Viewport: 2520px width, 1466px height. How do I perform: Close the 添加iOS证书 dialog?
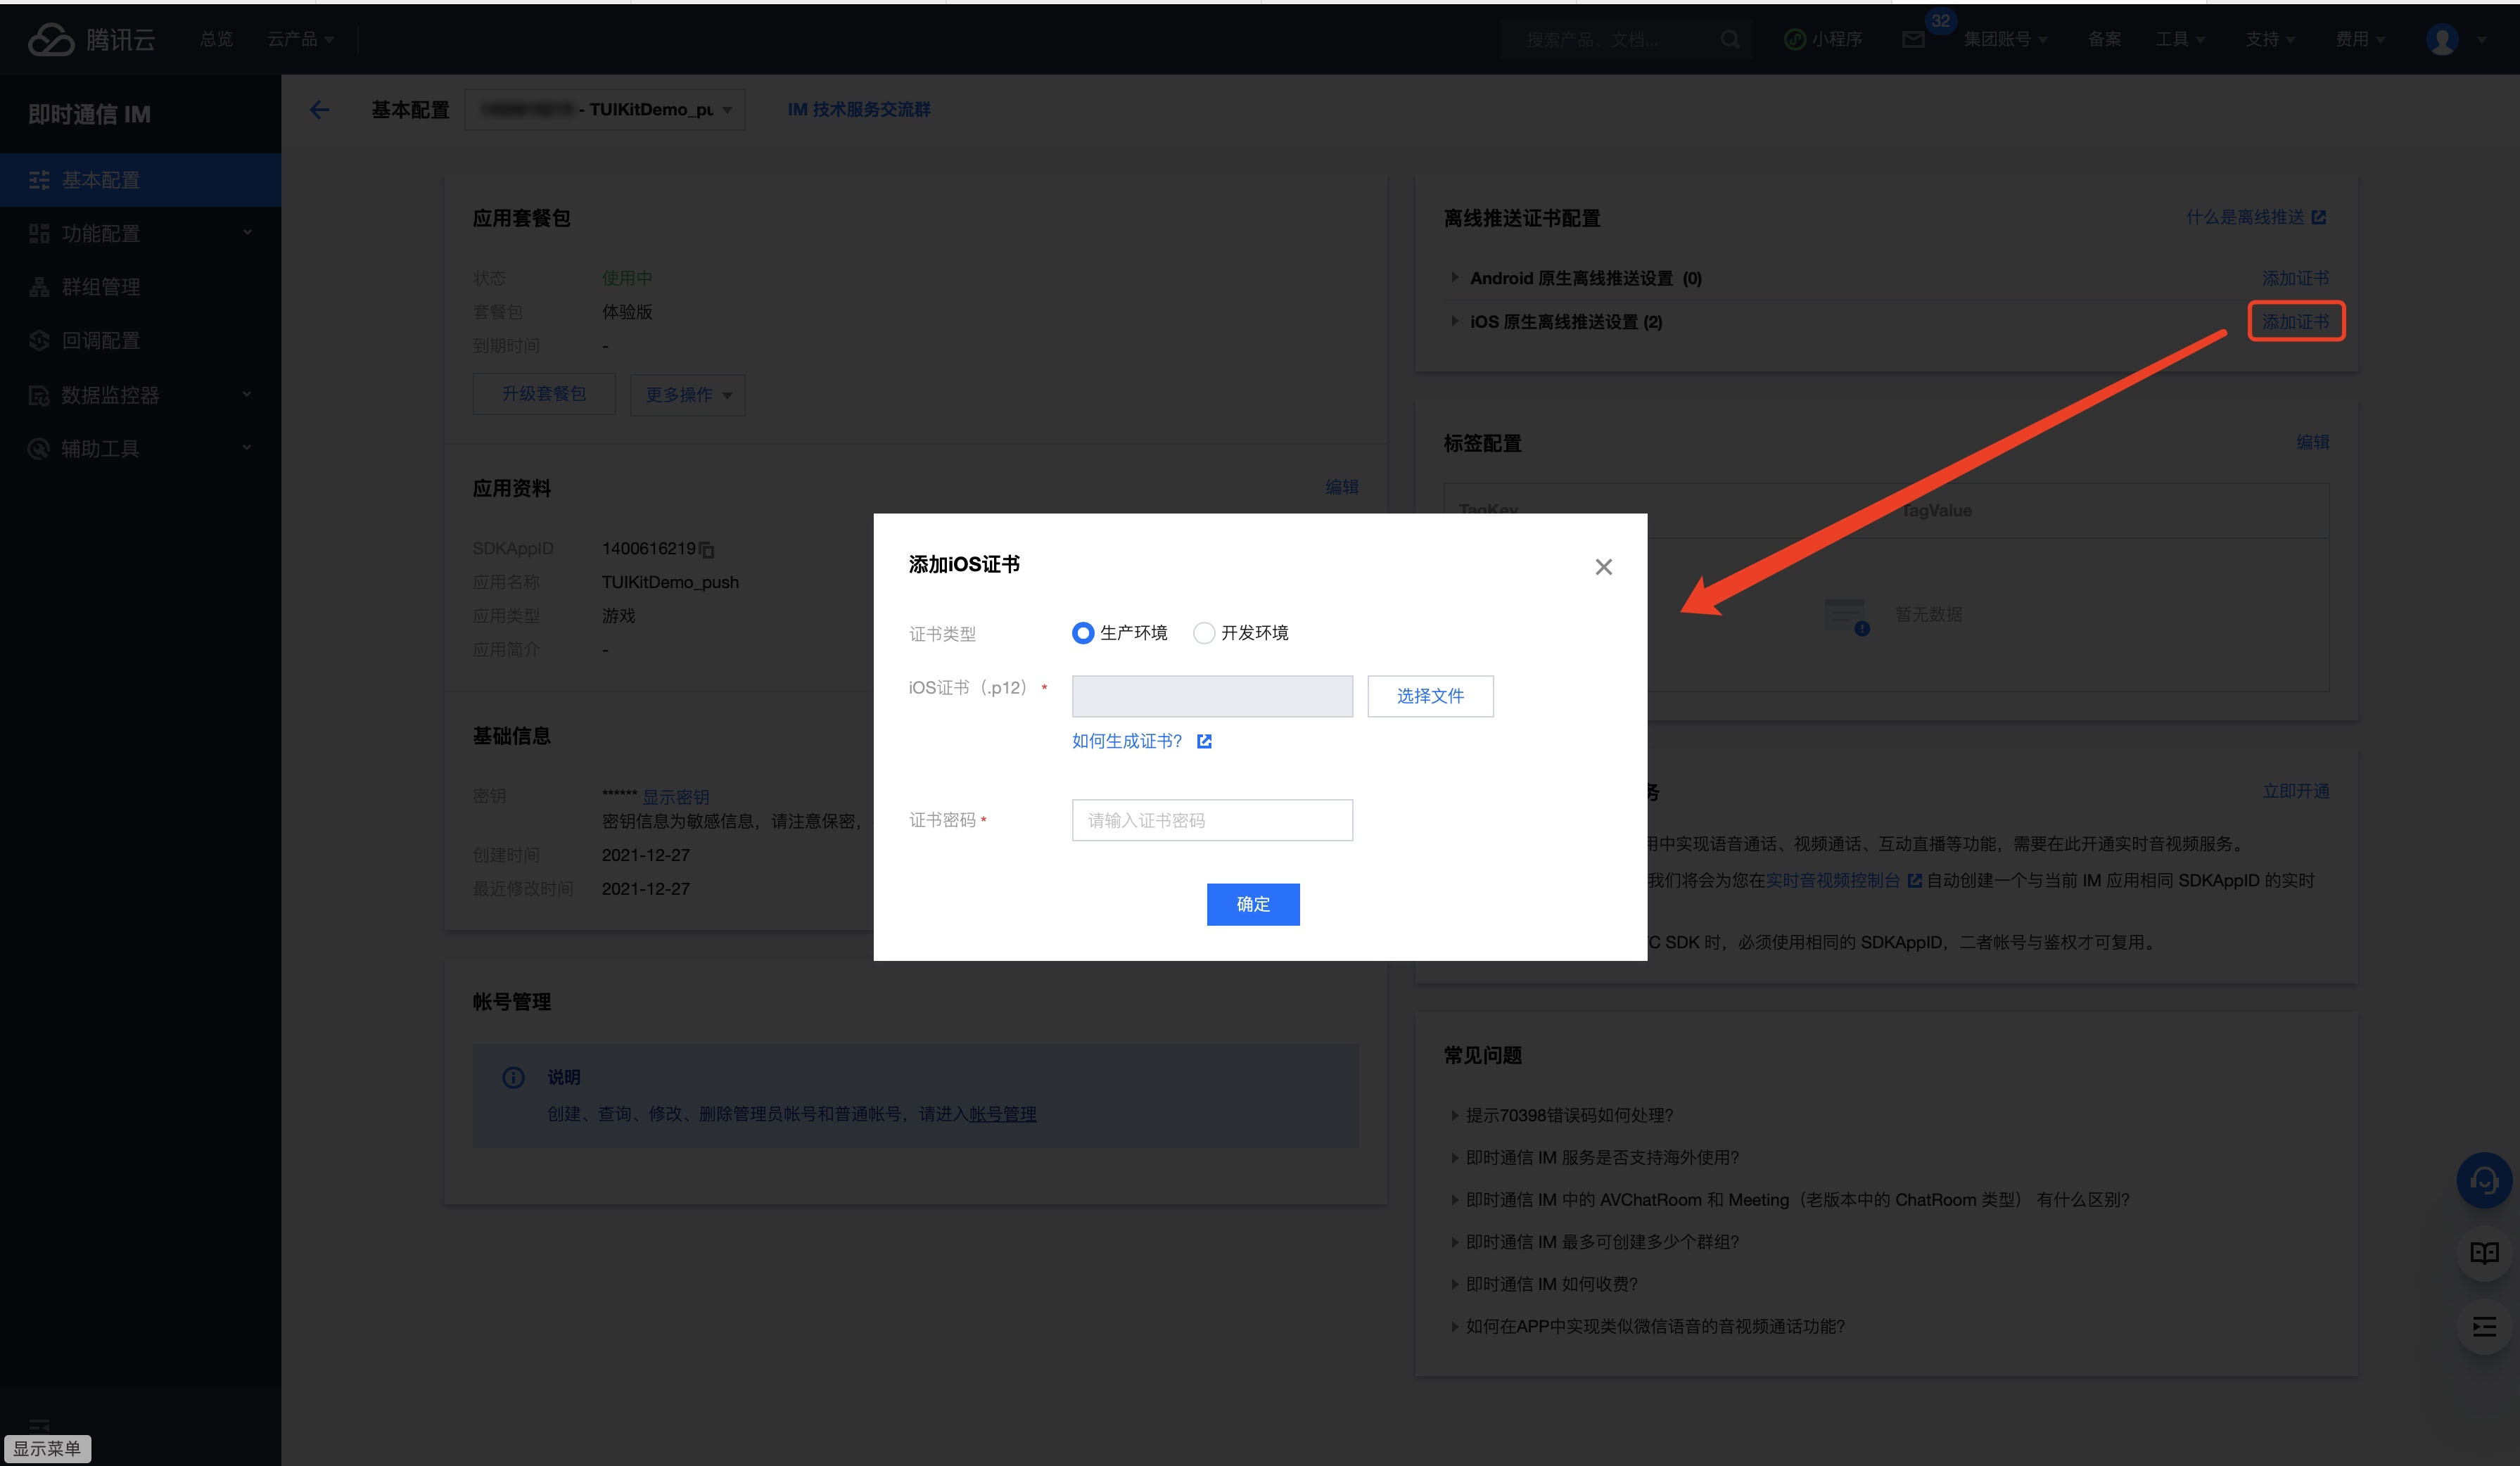pos(1603,567)
